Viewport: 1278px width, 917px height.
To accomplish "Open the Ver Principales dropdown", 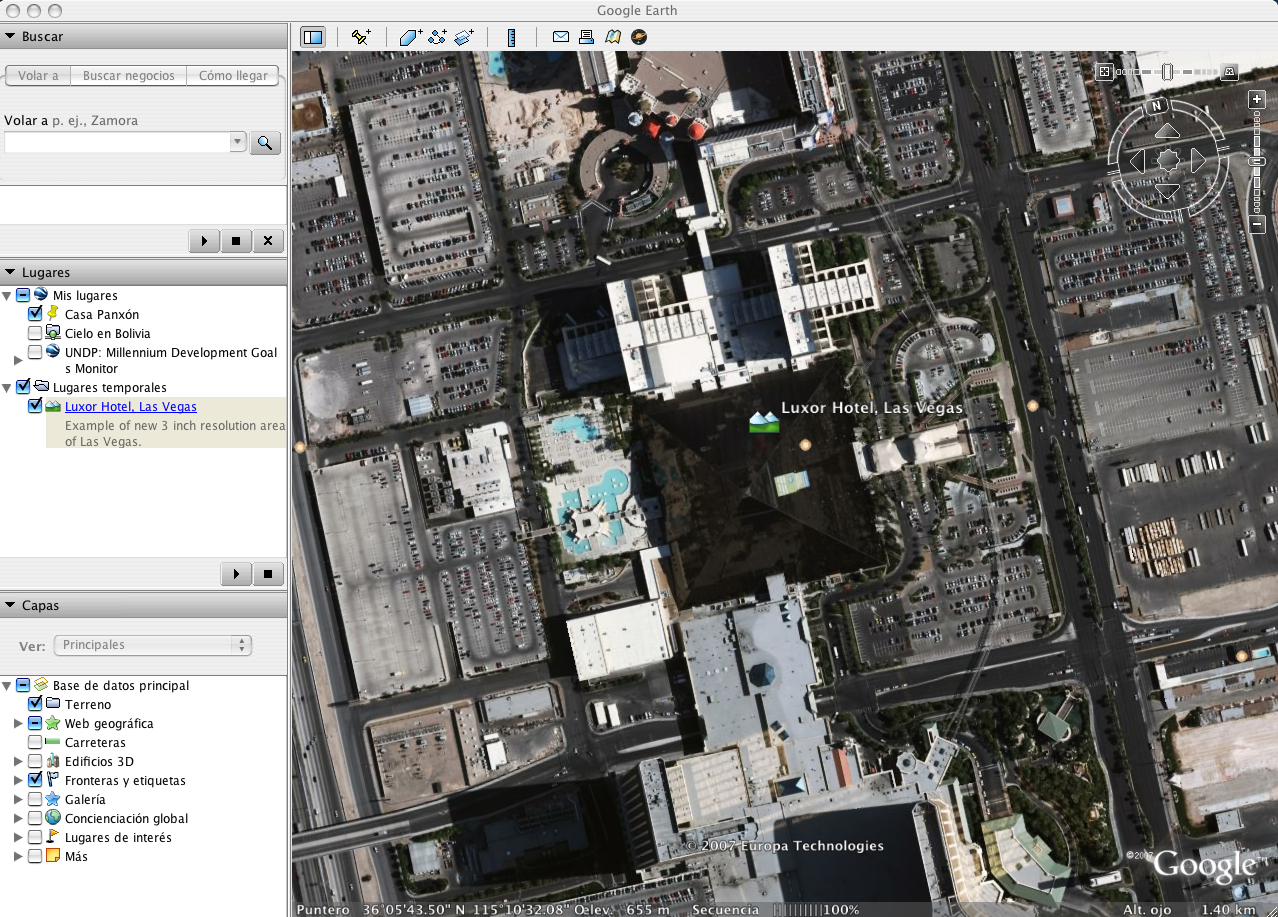I will (x=153, y=645).
